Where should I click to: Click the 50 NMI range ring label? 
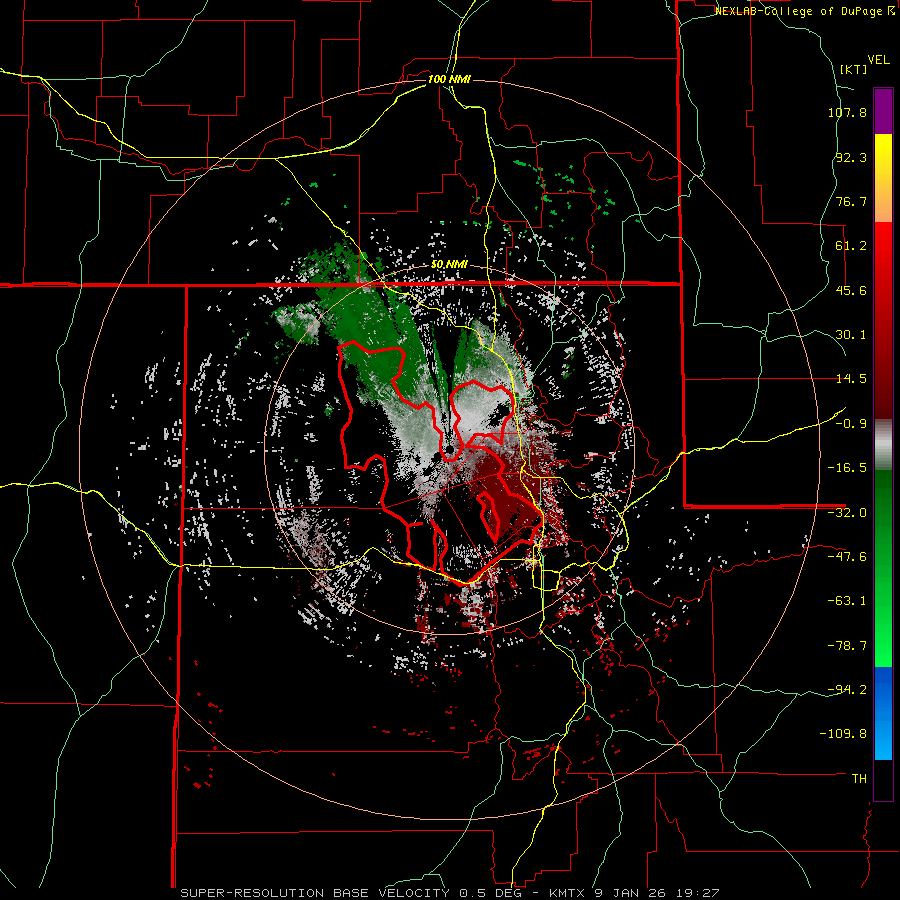tap(449, 265)
